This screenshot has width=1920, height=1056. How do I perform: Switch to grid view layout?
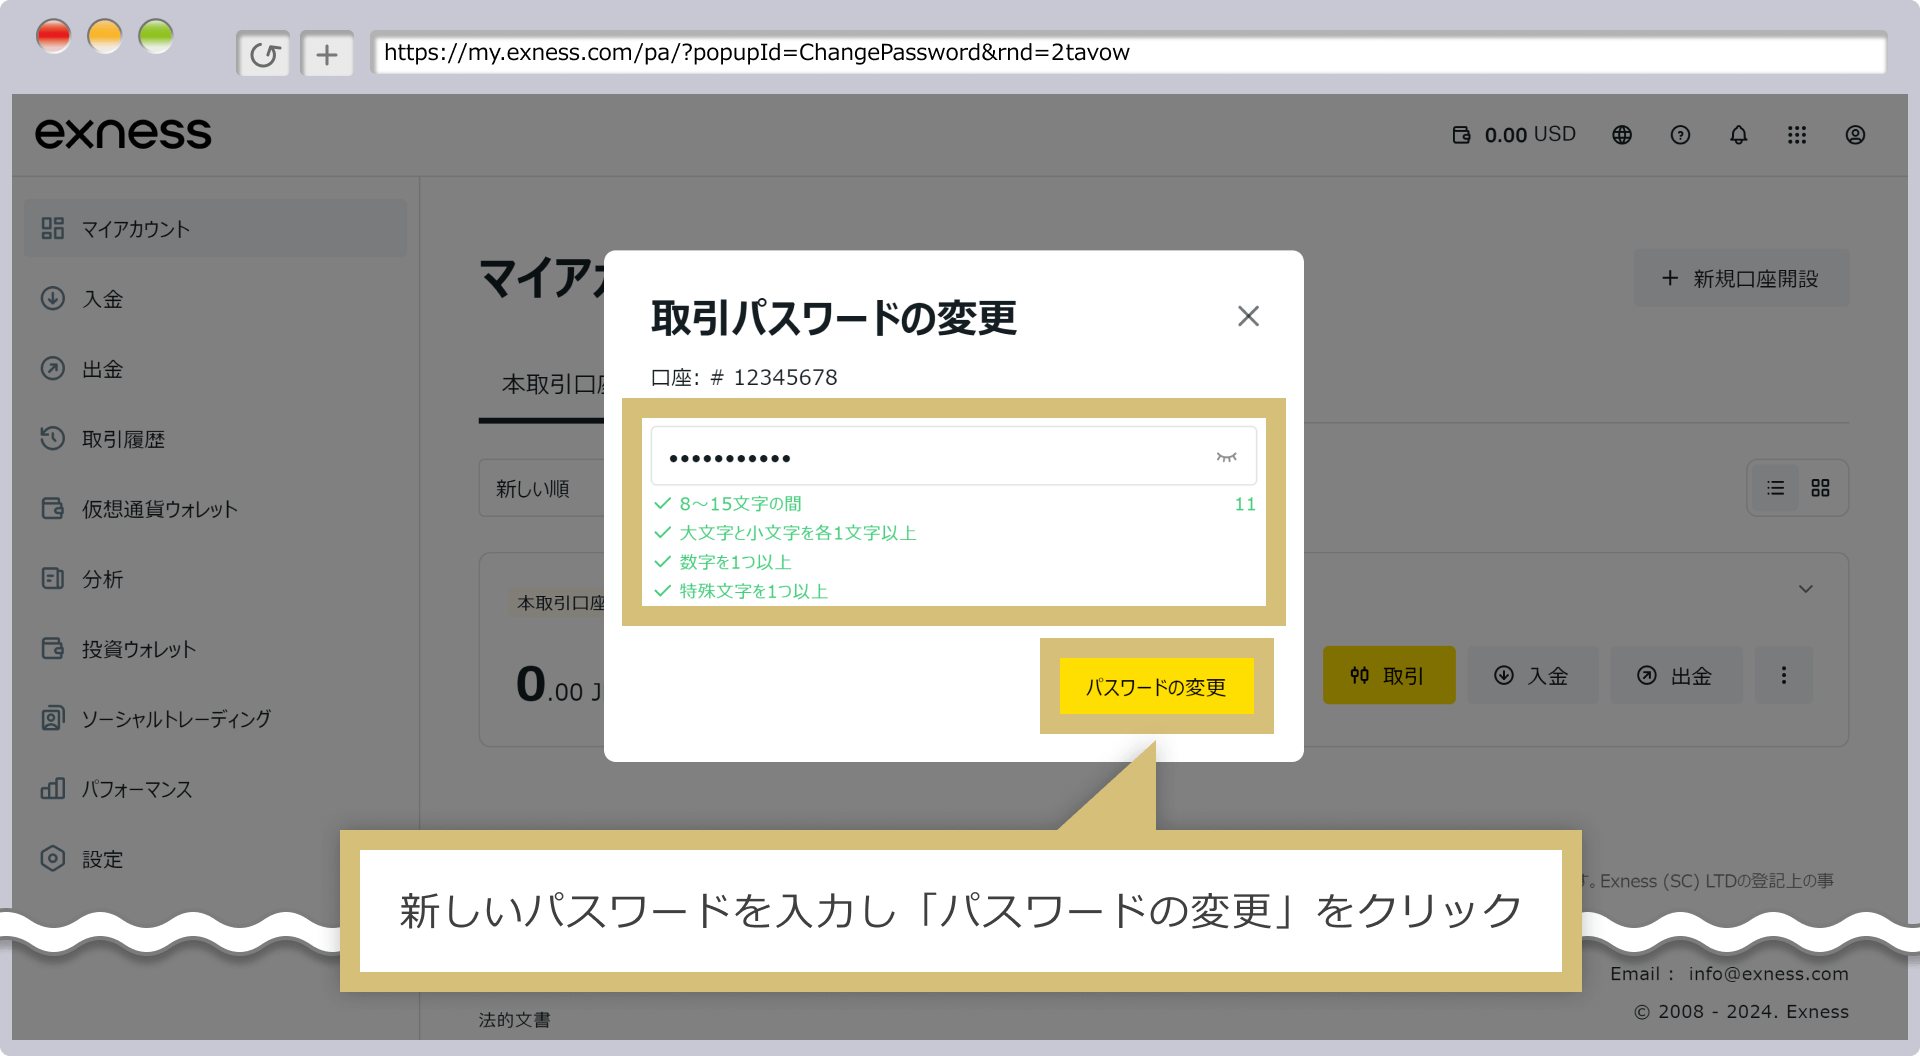point(1820,488)
